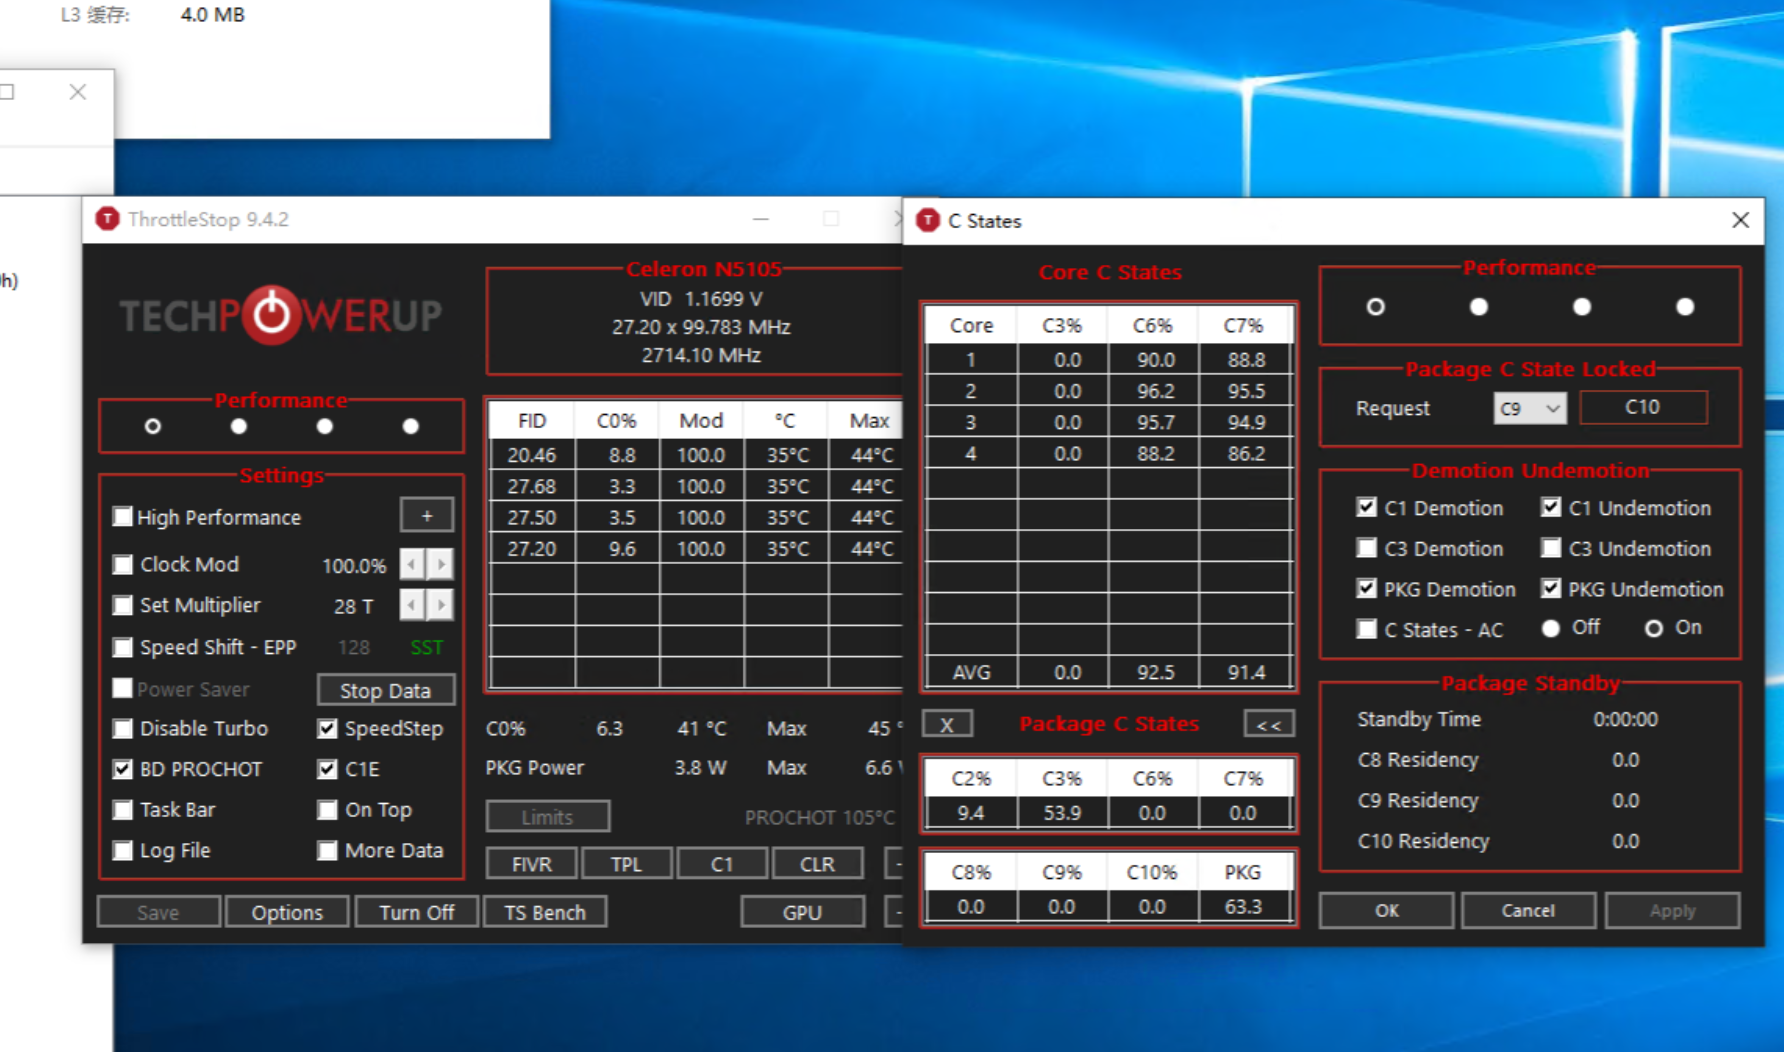Click the PKG 63.3 value cell
Image resolution: width=1784 pixels, height=1052 pixels.
[x=1243, y=906]
